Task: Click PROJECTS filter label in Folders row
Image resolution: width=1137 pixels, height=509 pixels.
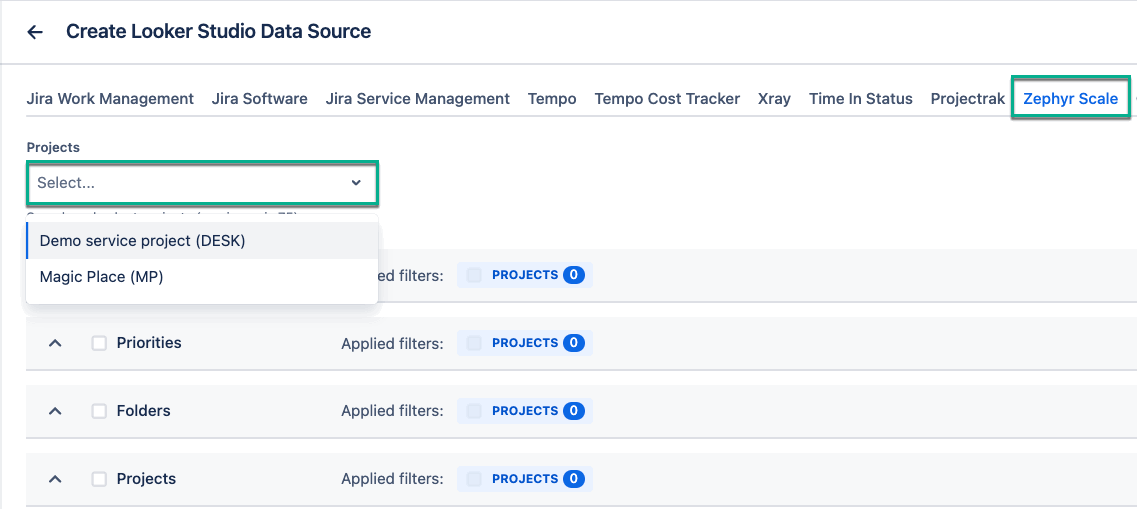Action: point(525,411)
